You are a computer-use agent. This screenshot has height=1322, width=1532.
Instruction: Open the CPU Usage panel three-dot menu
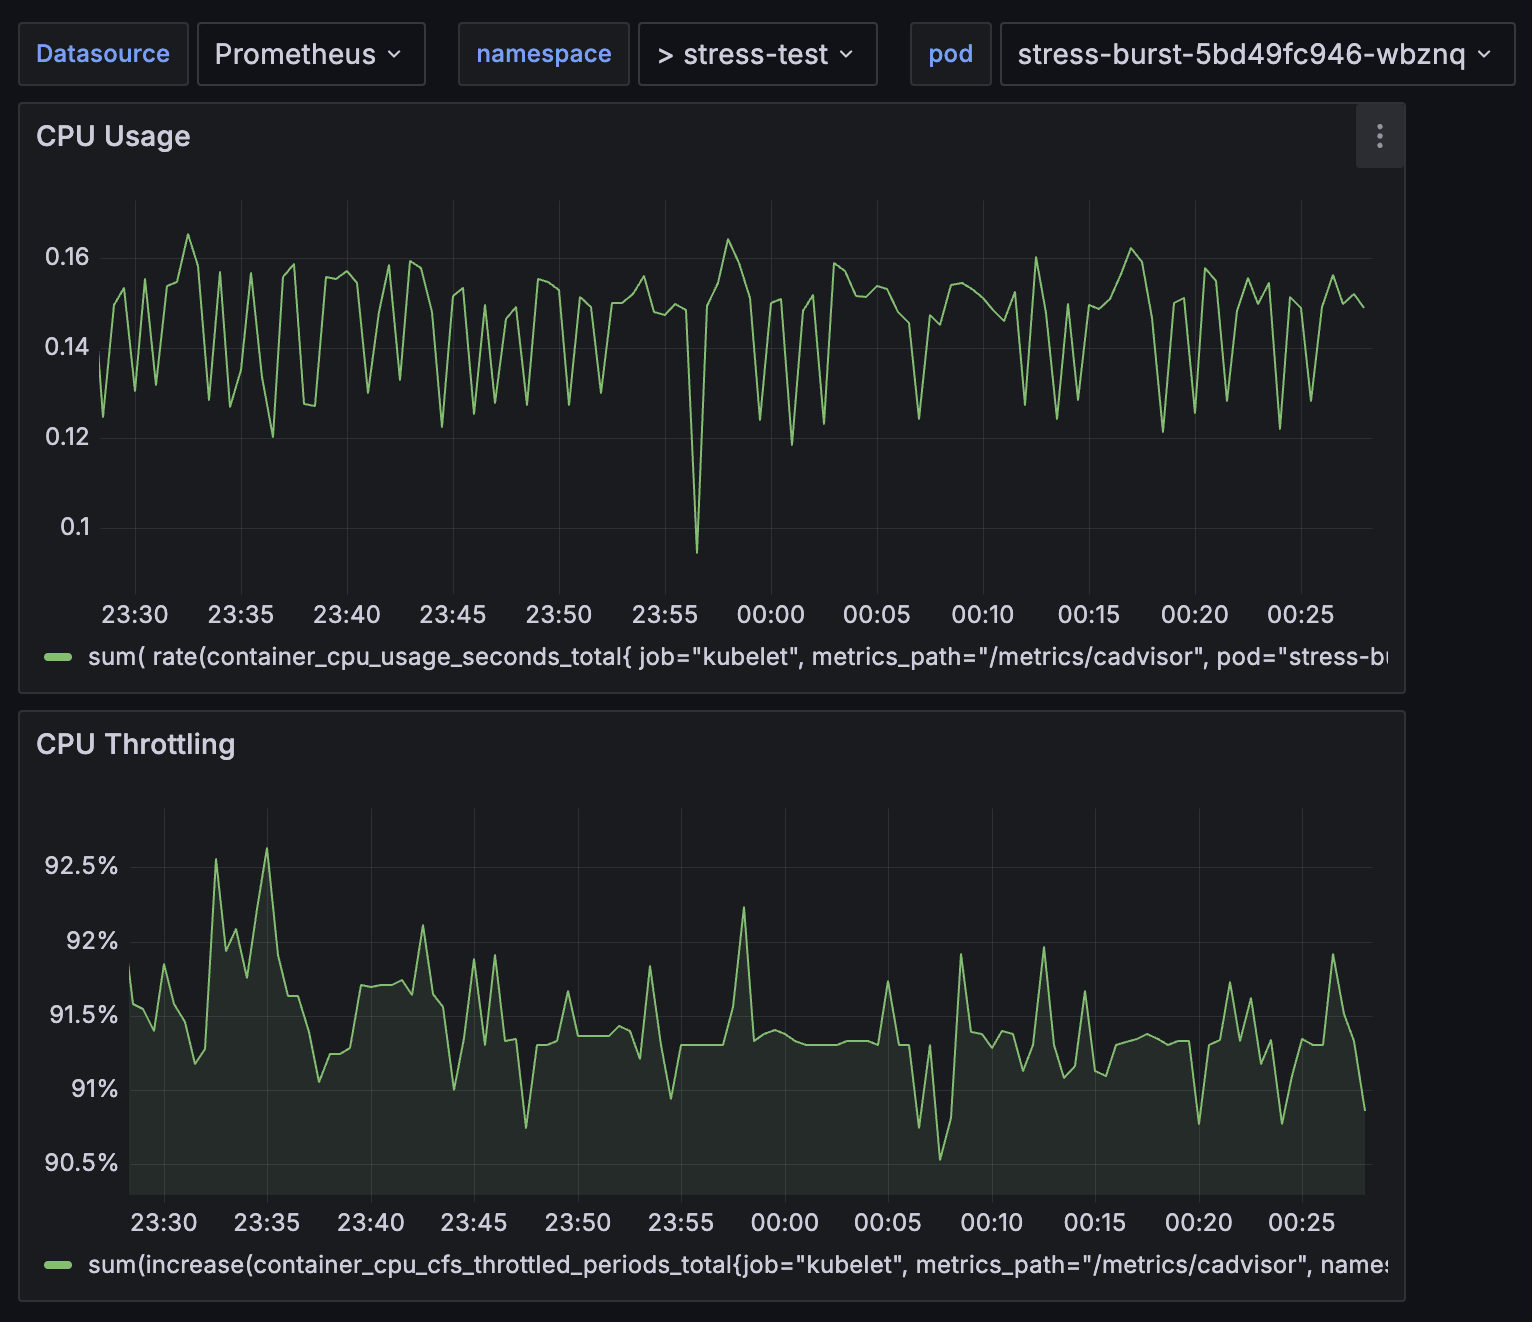pyautogui.click(x=1380, y=136)
